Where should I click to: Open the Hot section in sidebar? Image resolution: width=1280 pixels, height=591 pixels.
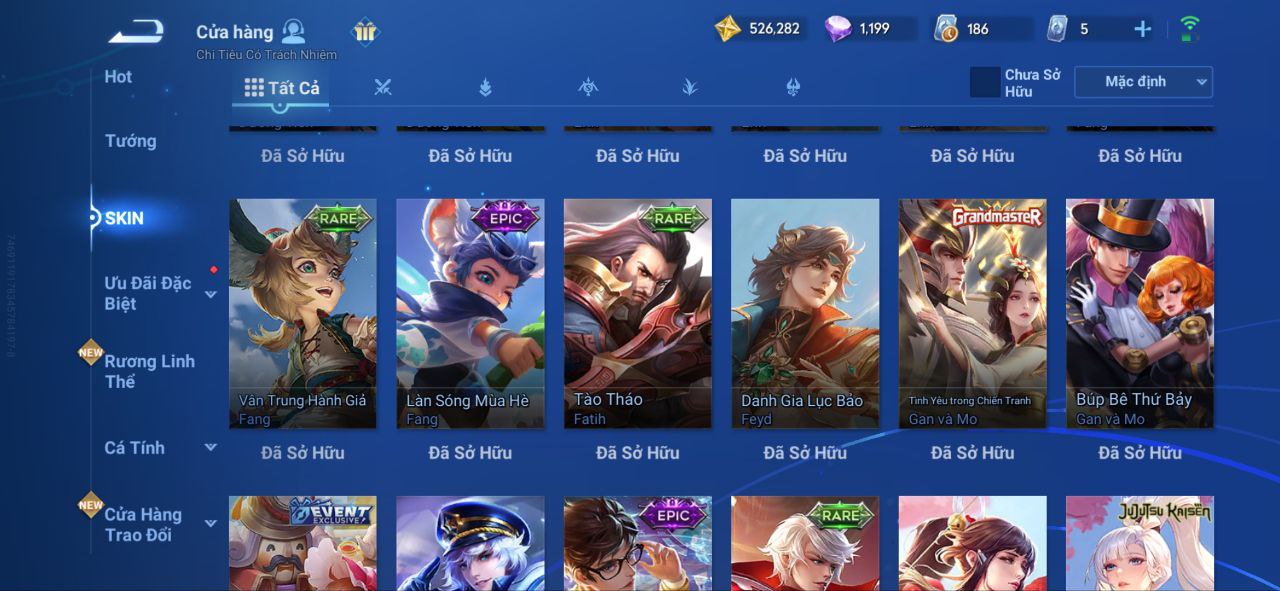point(118,77)
